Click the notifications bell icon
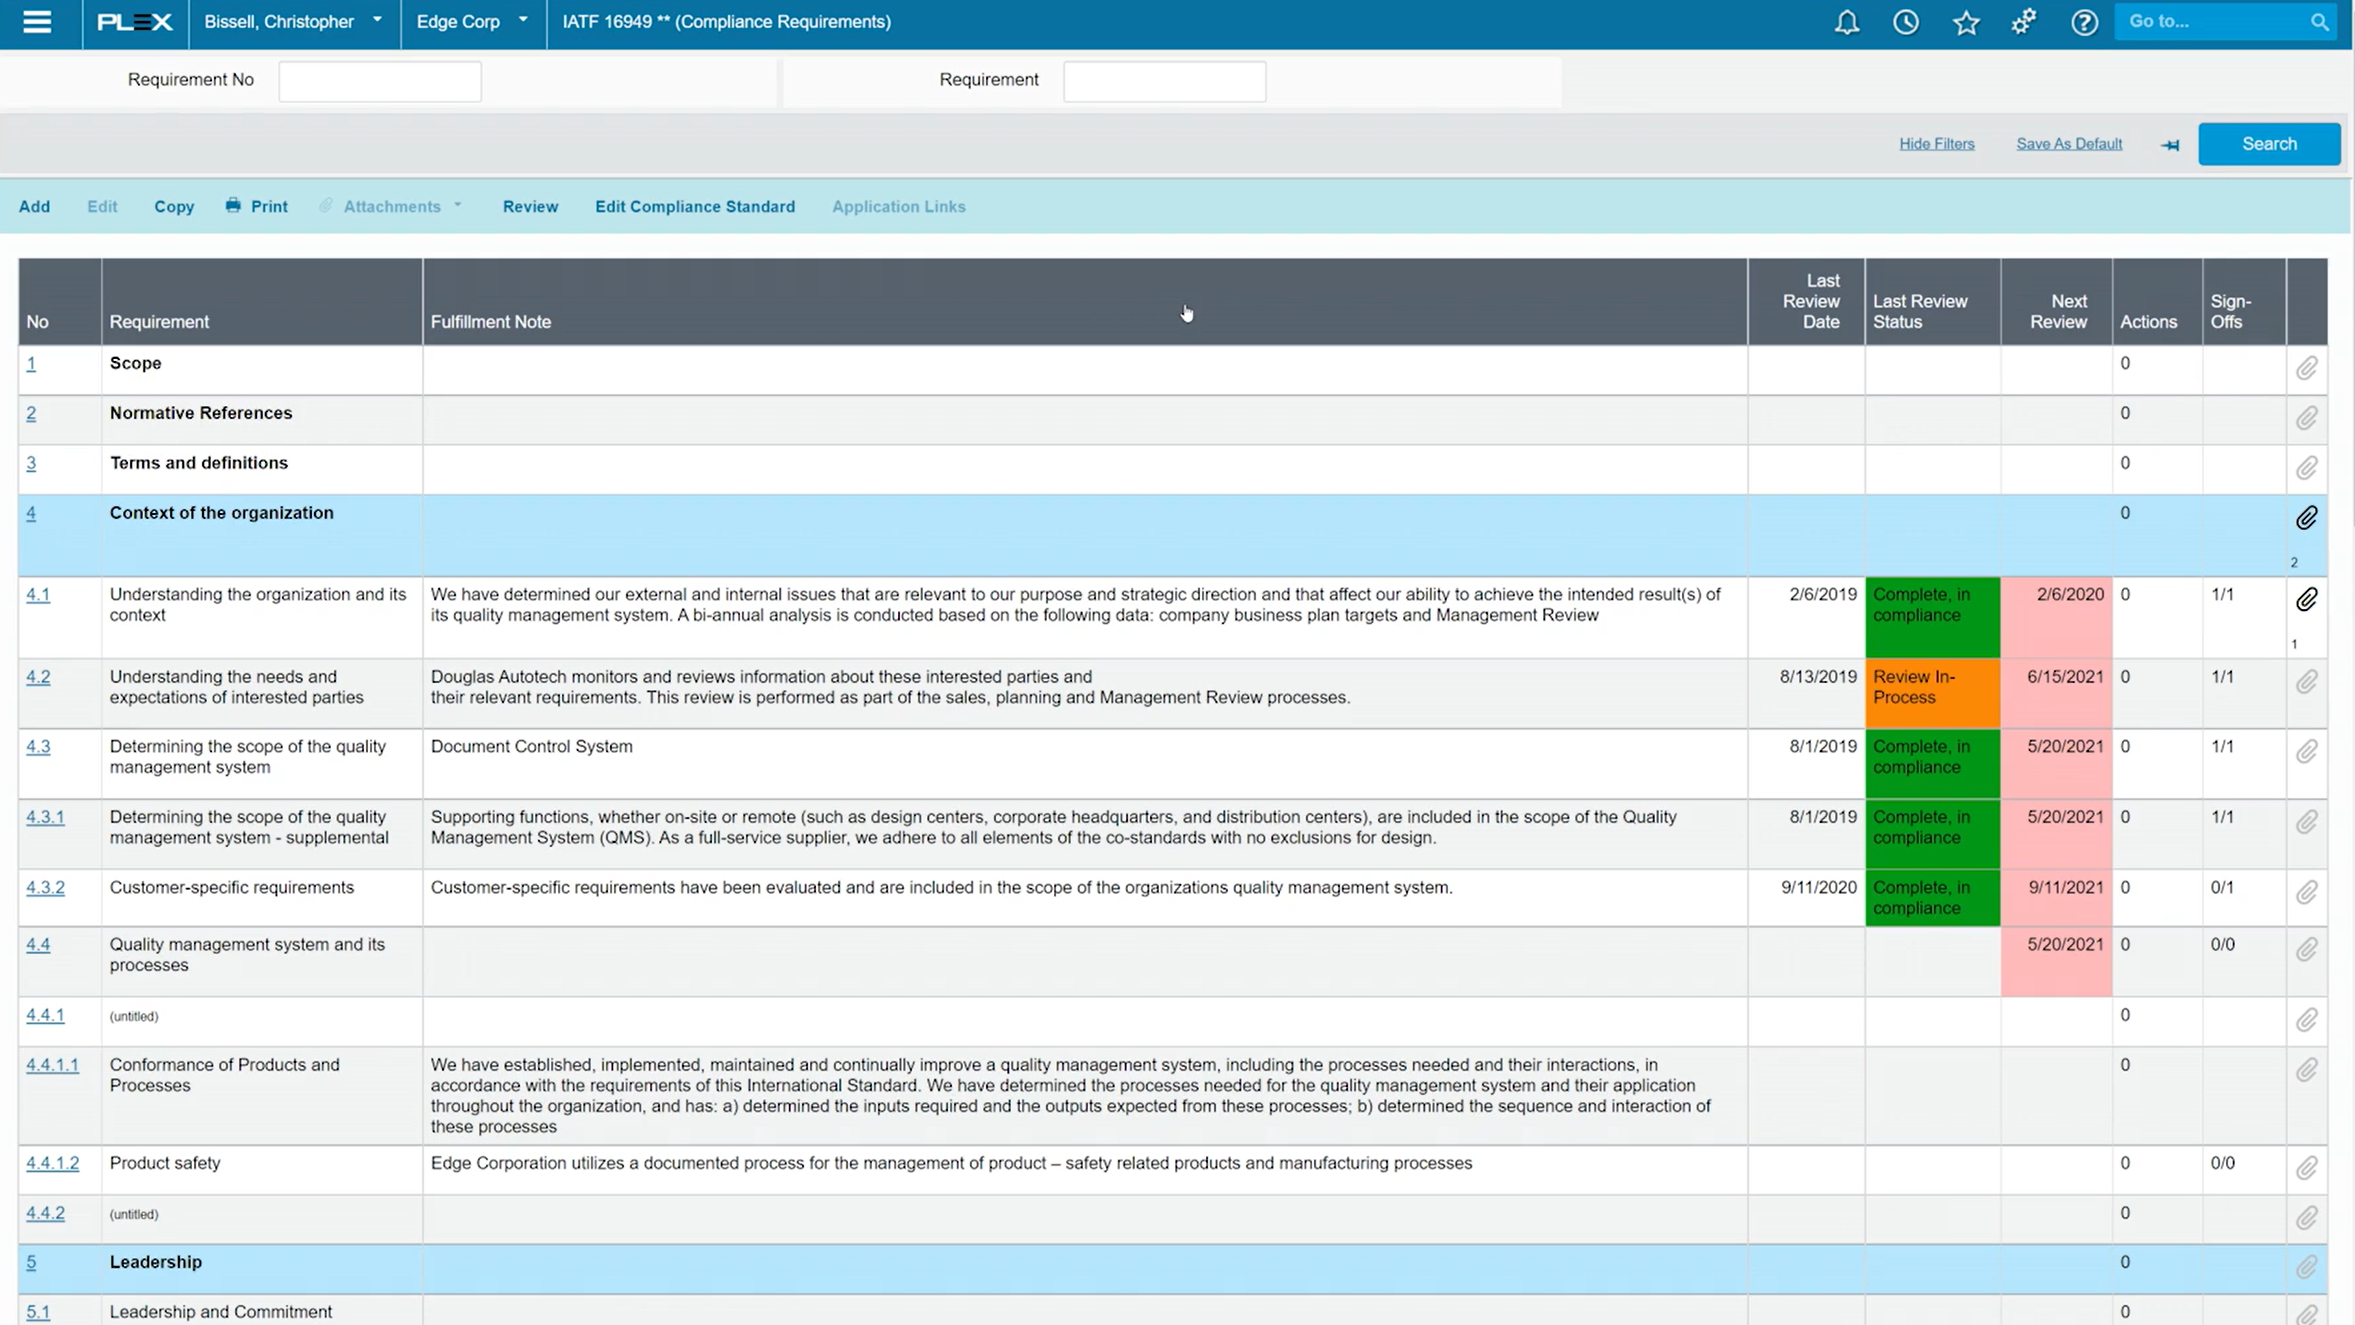Image resolution: width=2355 pixels, height=1325 pixels. point(1846,22)
